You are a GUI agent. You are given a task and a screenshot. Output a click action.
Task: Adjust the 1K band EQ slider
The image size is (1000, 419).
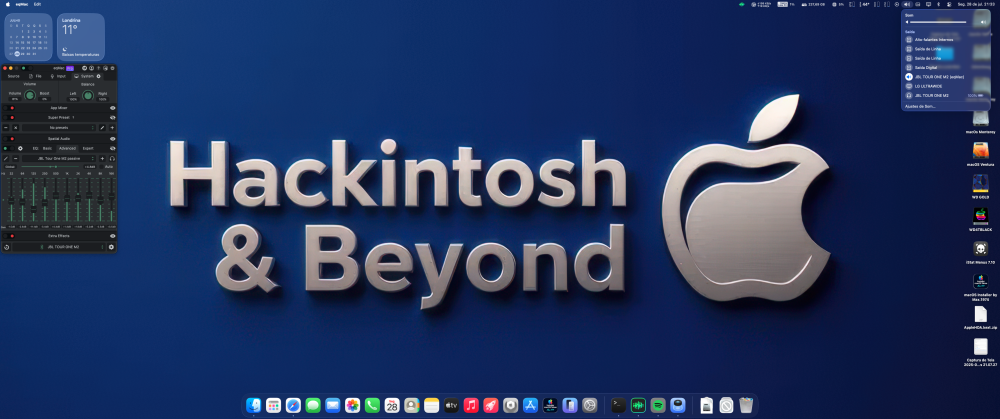click(67, 198)
